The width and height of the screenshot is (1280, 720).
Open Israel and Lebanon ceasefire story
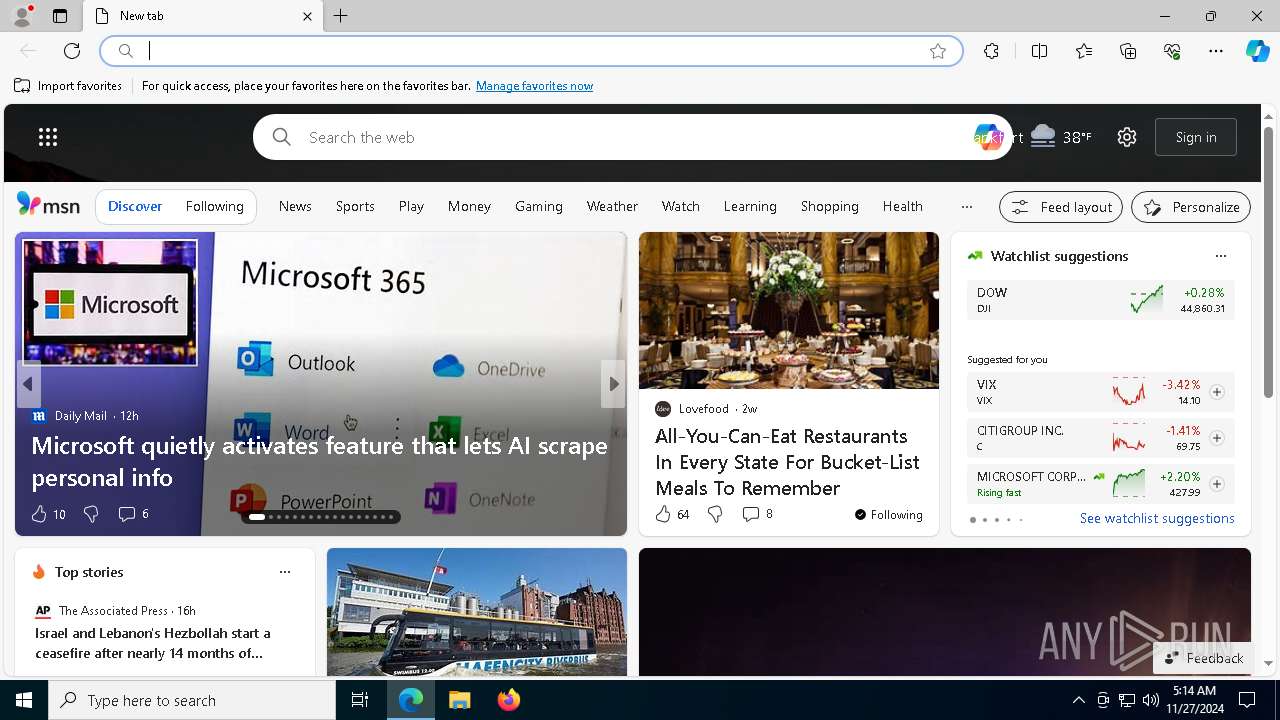[x=153, y=643]
